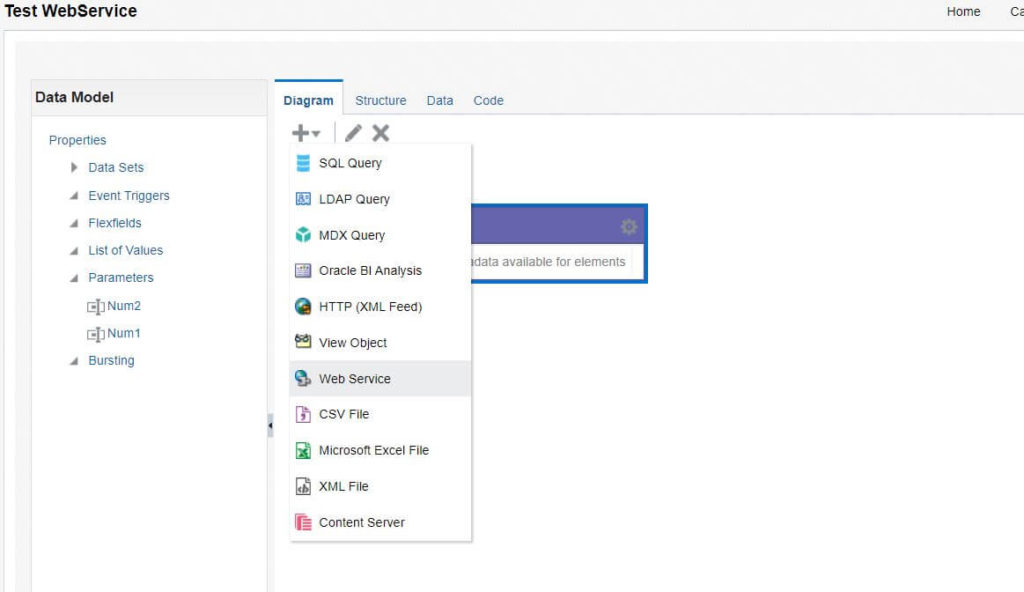Collapse the Flexfields node arrow
Screen dimensions: 1024x592
74,223
